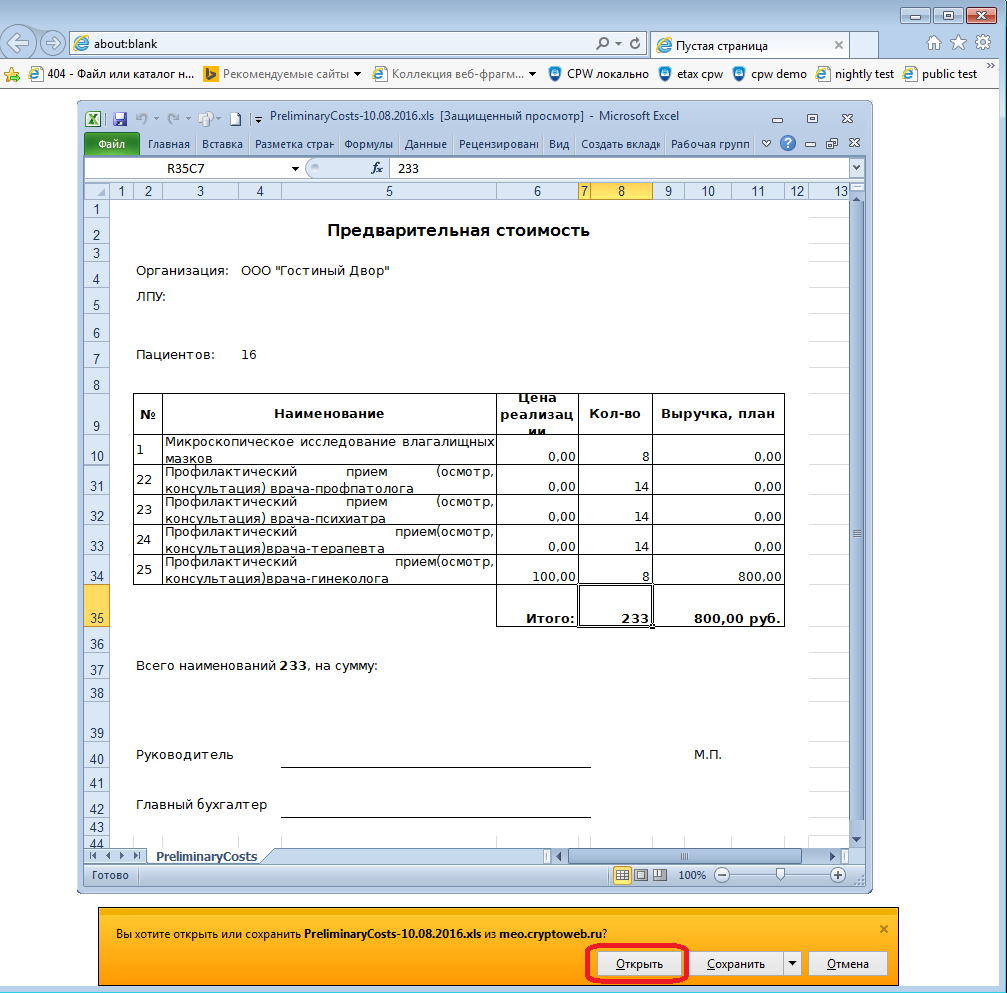The width and height of the screenshot is (1007, 993).
Task: Click the browser back arrow button
Action: point(19,43)
